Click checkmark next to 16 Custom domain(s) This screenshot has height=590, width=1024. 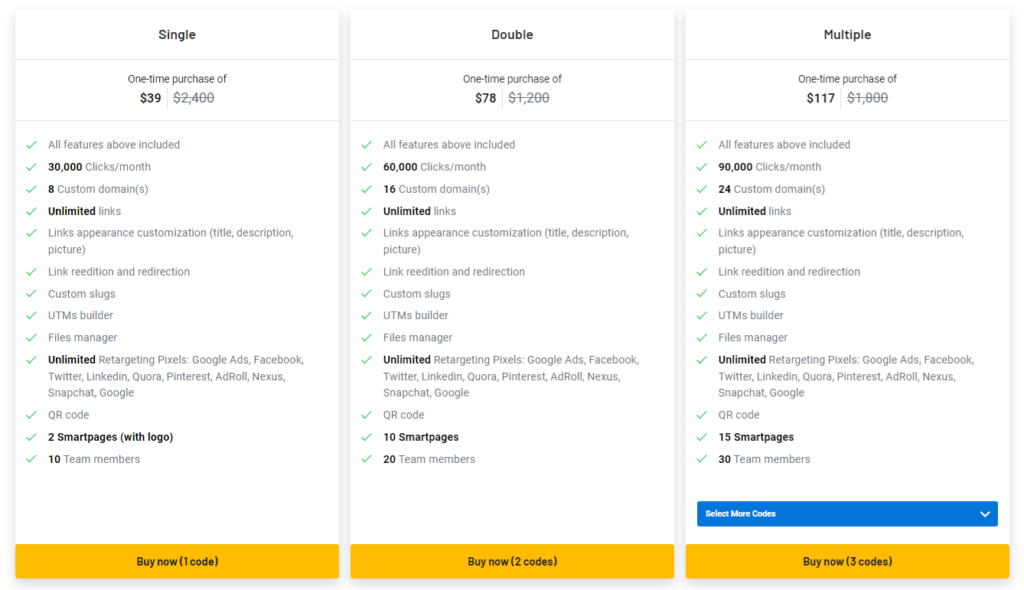pos(366,189)
